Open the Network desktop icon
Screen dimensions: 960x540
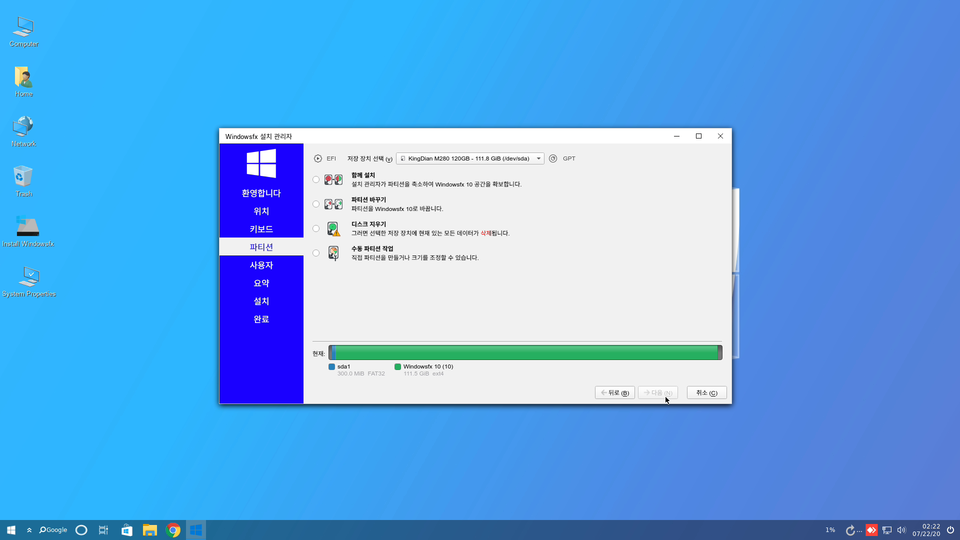click(24, 131)
